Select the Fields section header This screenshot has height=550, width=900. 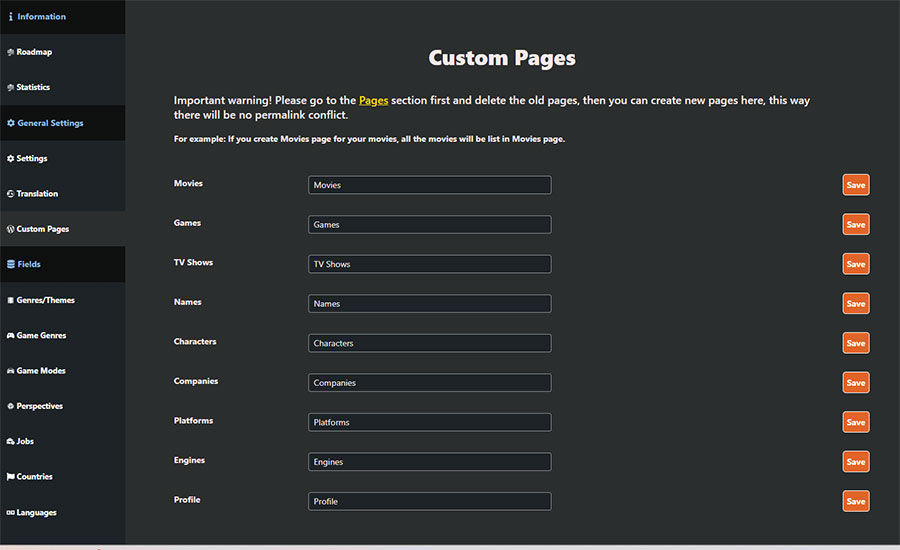[28, 265]
